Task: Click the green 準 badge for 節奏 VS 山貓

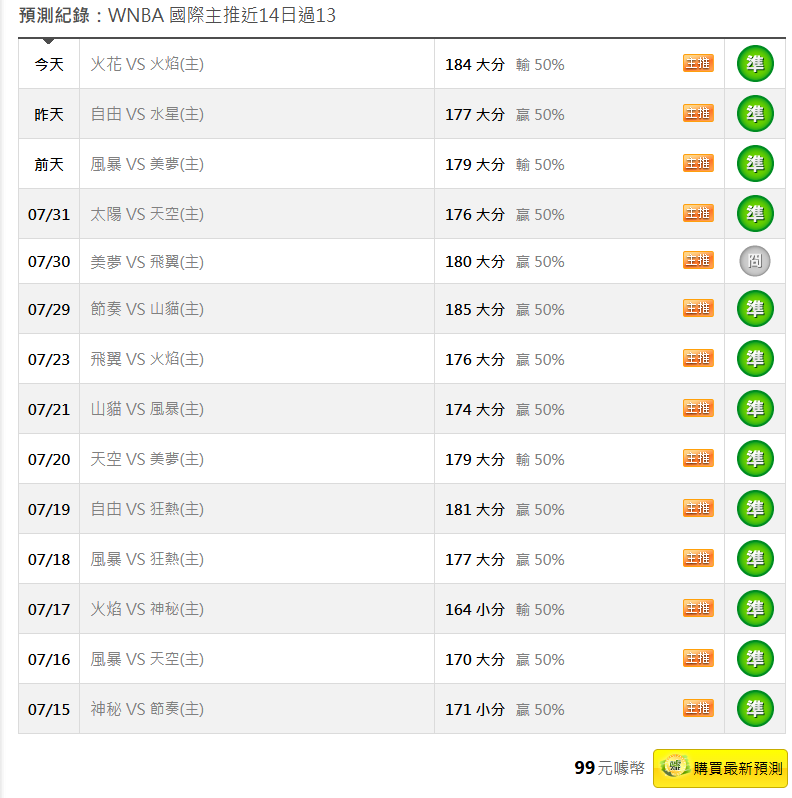Action: [755, 308]
